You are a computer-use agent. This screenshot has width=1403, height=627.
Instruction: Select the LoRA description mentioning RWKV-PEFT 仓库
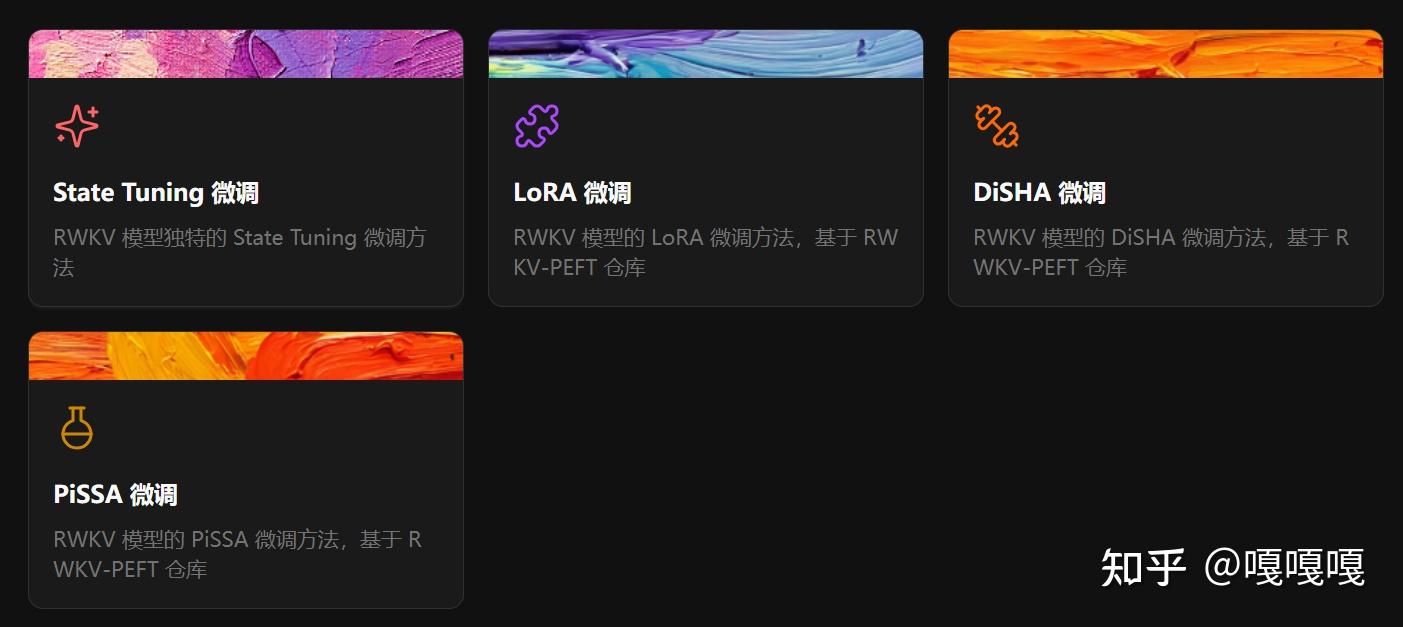706,252
